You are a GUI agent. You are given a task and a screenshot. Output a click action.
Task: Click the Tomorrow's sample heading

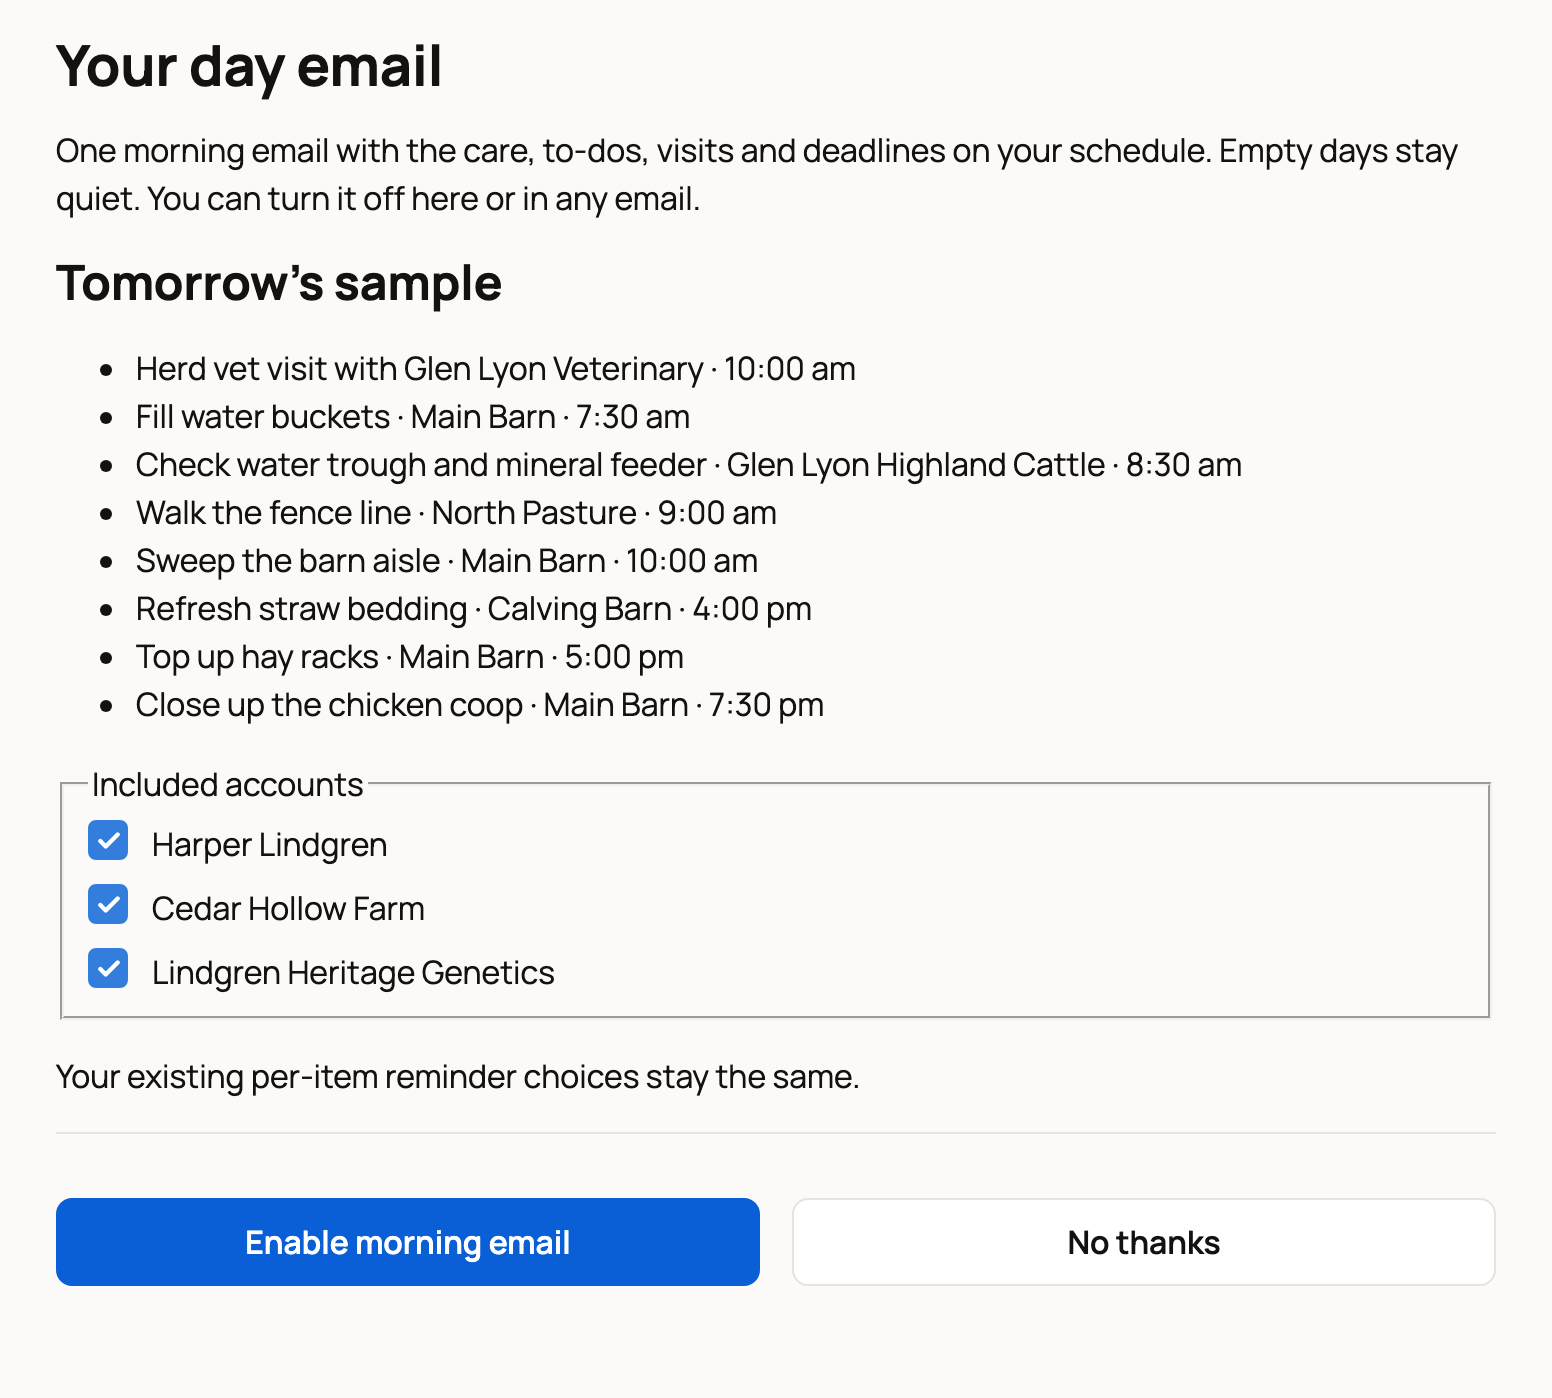coord(279,283)
